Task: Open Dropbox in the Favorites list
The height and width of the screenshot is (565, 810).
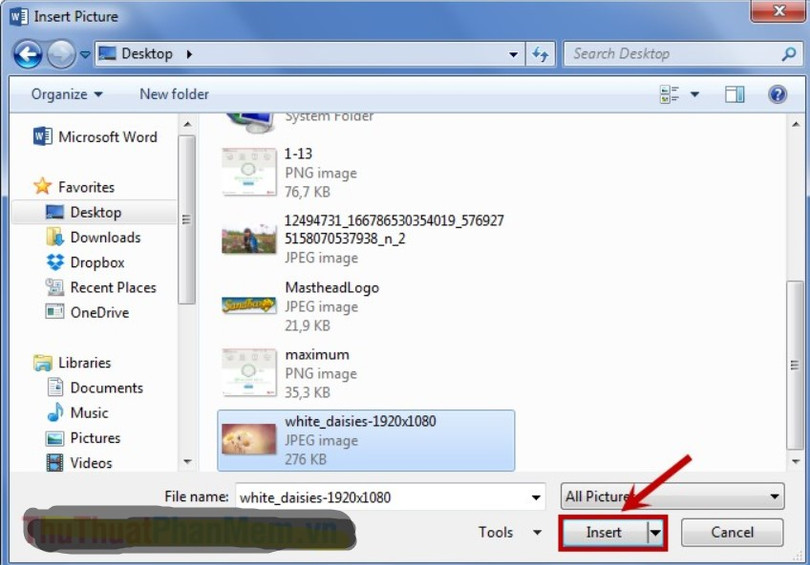Action: (x=97, y=262)
